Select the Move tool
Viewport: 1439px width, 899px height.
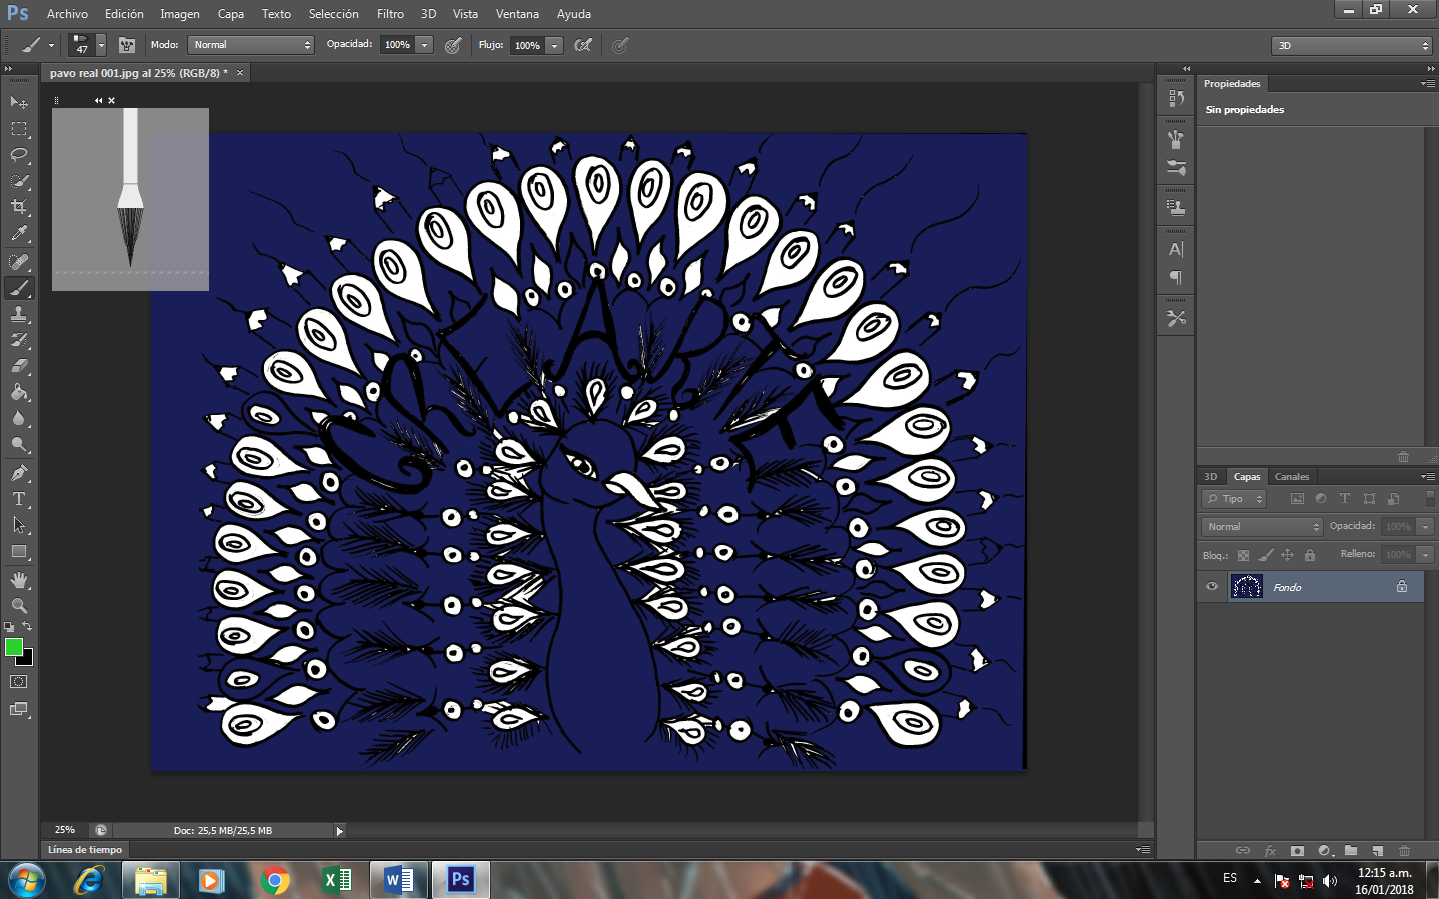coord(19,102)
